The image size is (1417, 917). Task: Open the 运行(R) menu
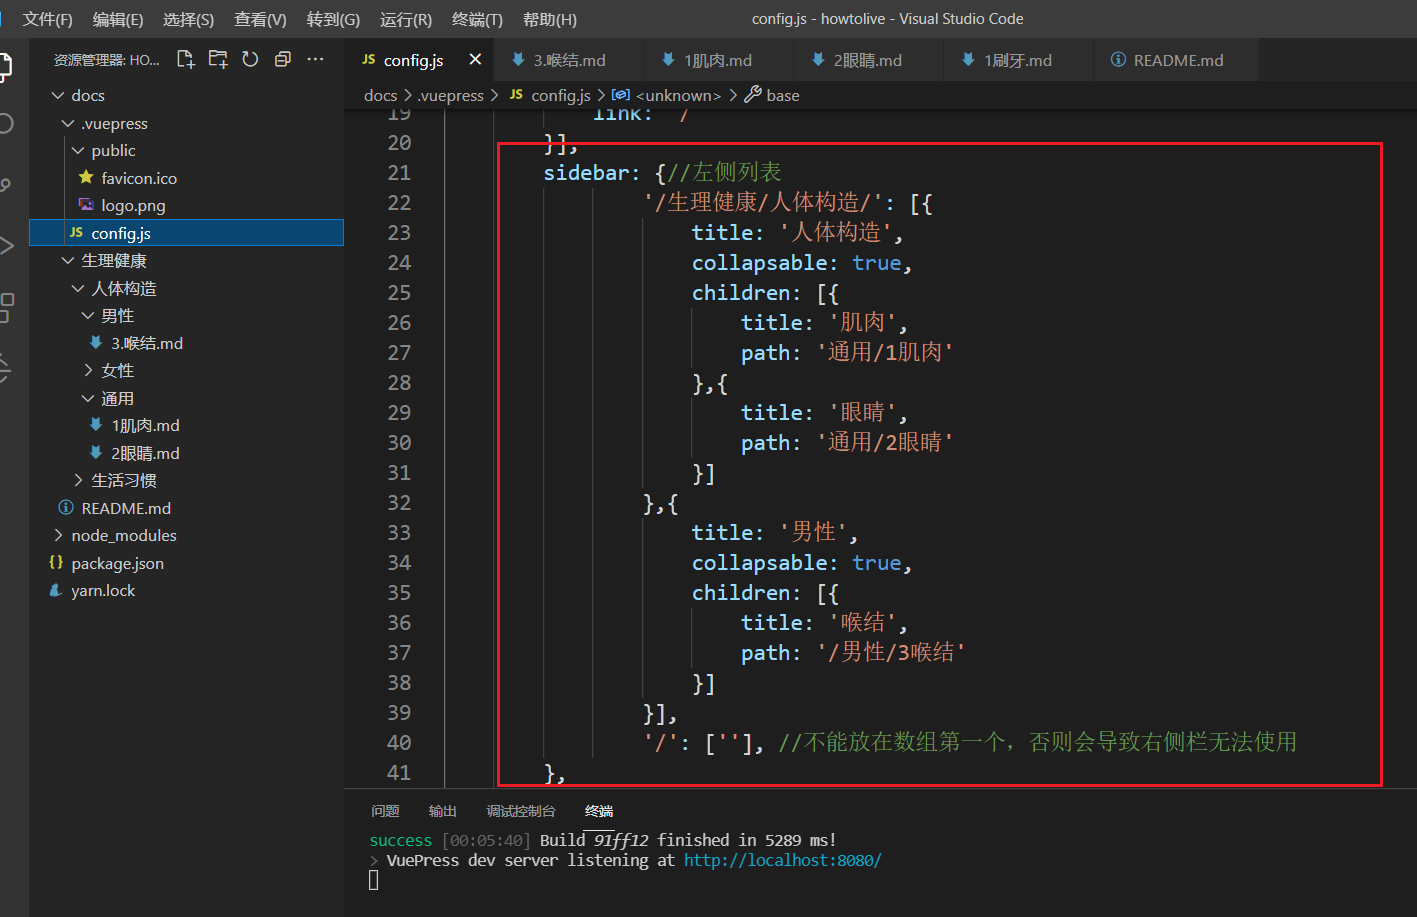point(406,19)
